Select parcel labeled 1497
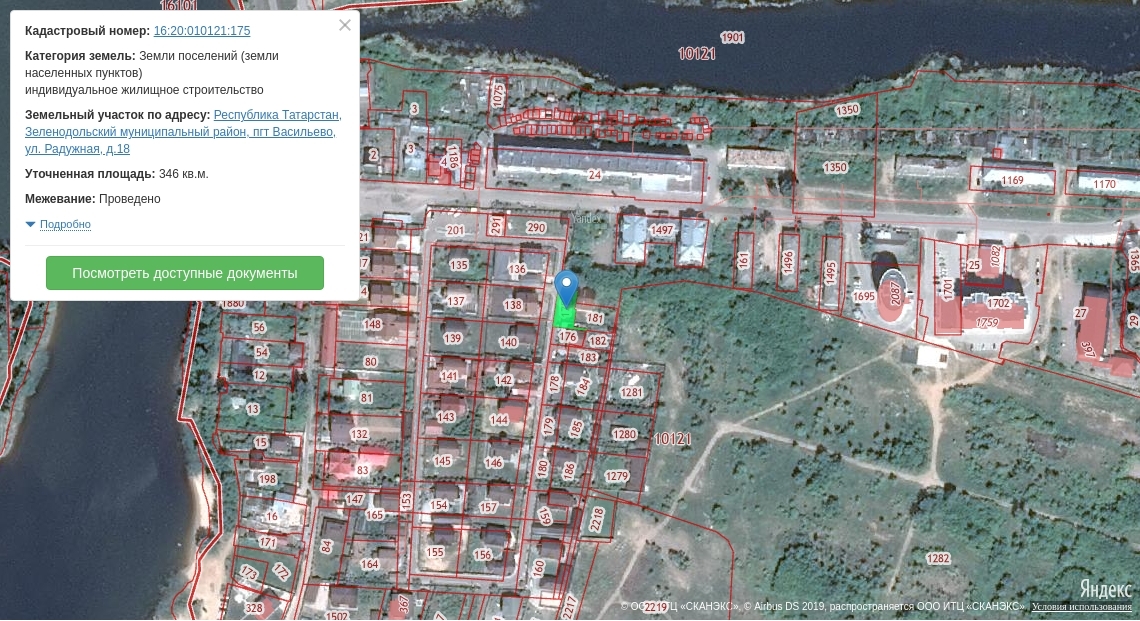Image resolution: width=1140 pixels, height=621 pixels. 662,230
